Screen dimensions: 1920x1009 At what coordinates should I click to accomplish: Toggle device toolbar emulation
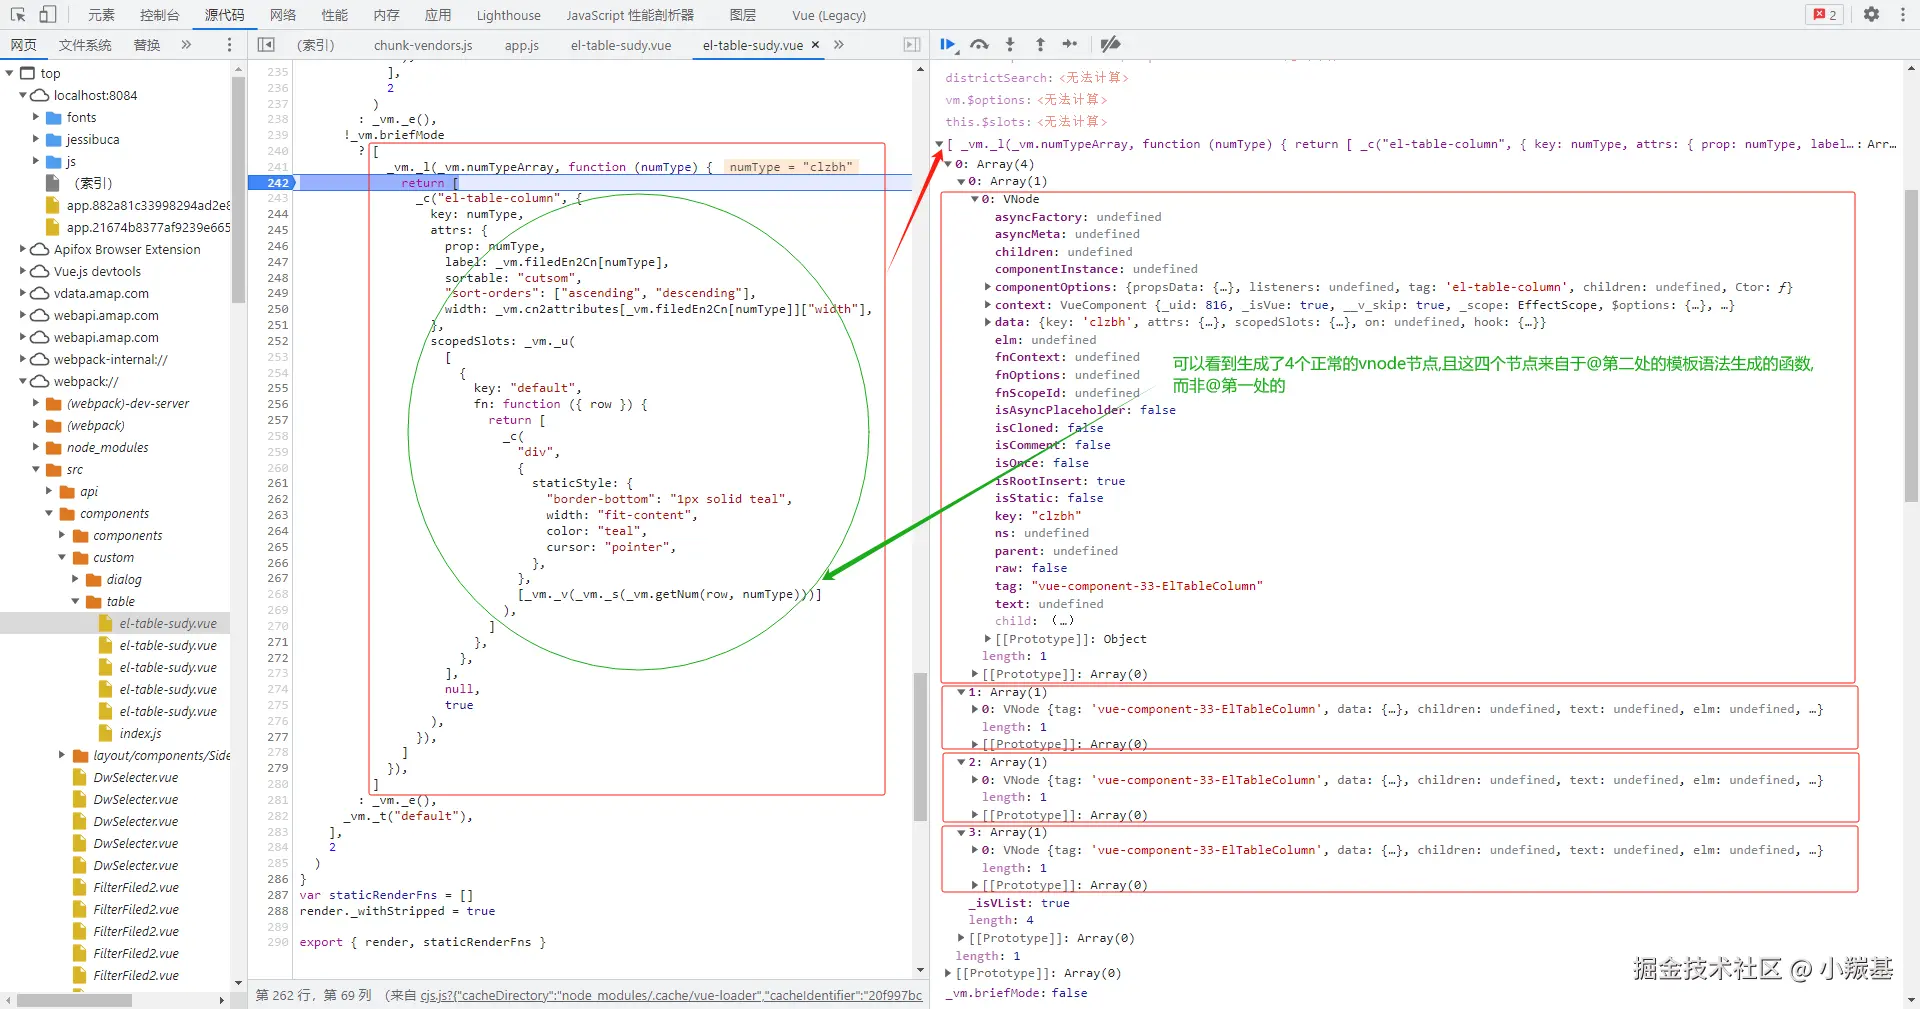point(47,14)
